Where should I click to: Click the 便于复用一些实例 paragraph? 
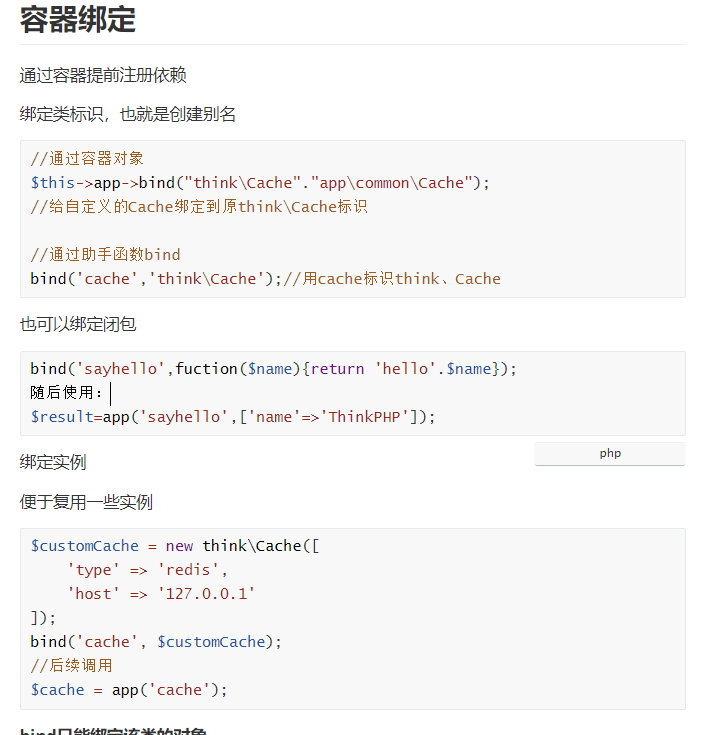tap(86, 502)
